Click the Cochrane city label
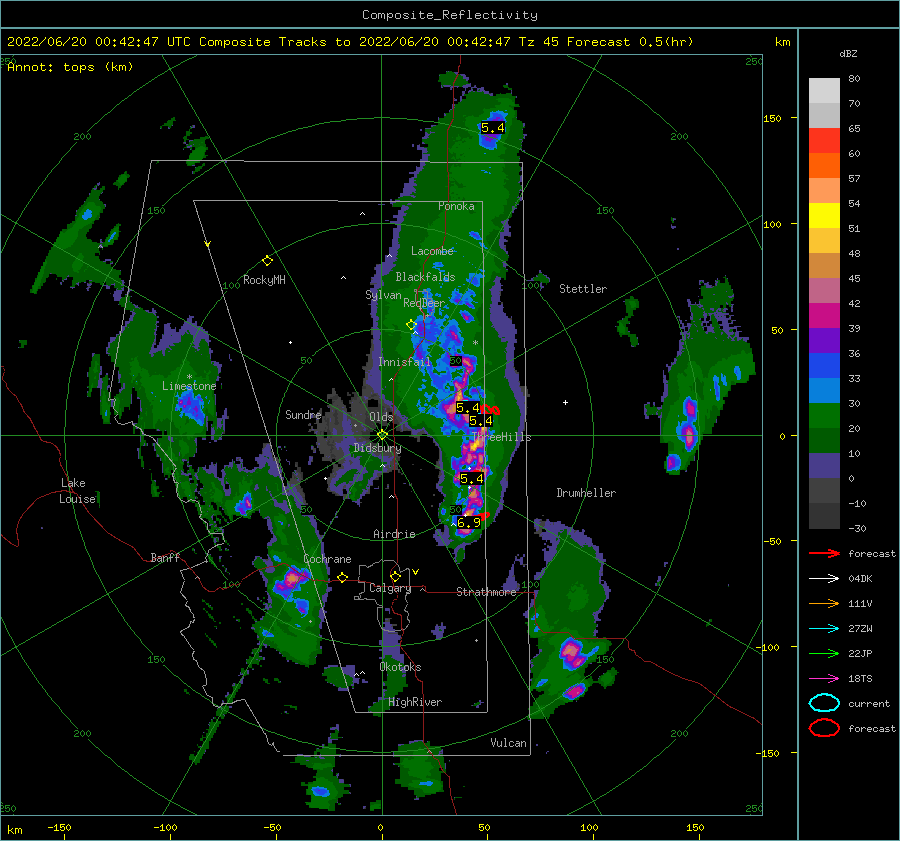The image size is (900, 841). 327,559
